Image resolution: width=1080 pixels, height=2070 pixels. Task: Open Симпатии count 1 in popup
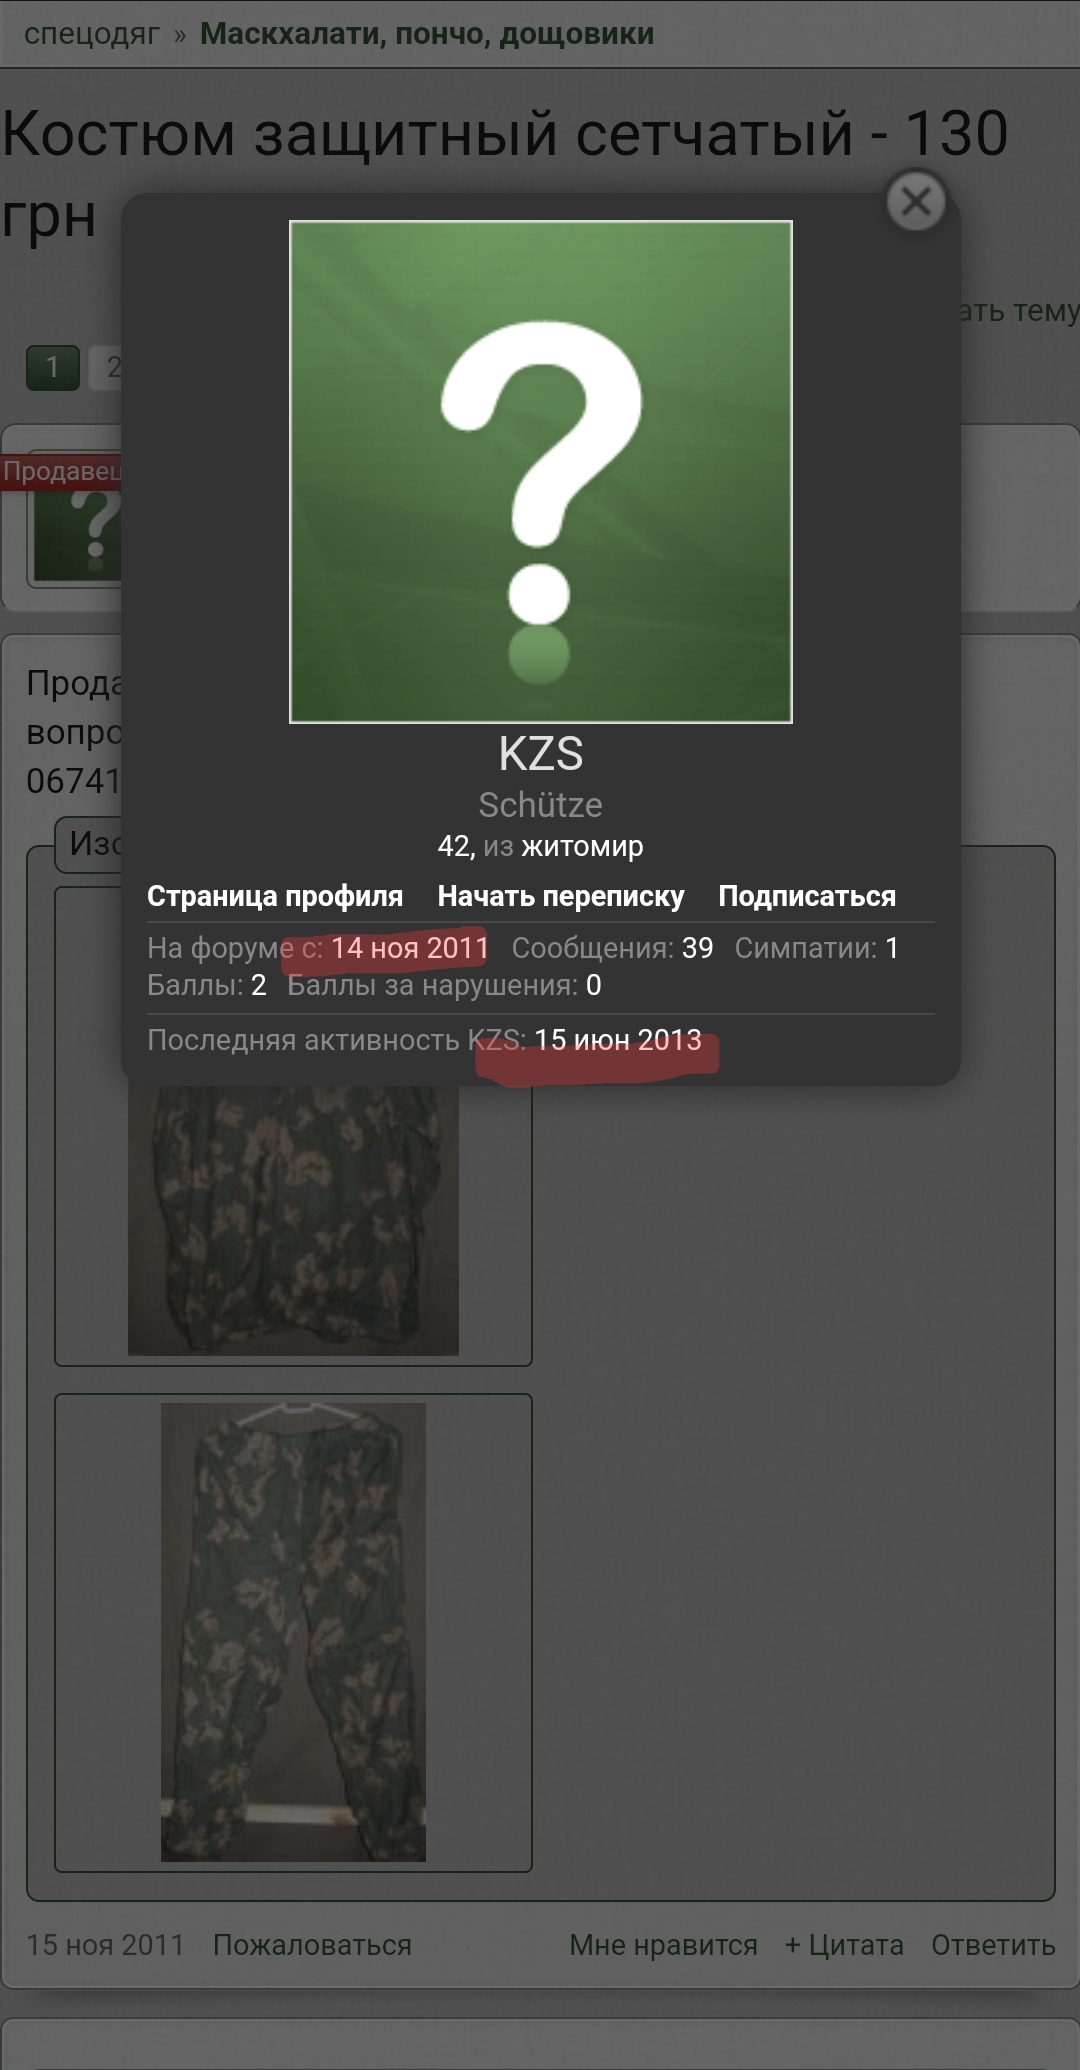tap(892, 948)
